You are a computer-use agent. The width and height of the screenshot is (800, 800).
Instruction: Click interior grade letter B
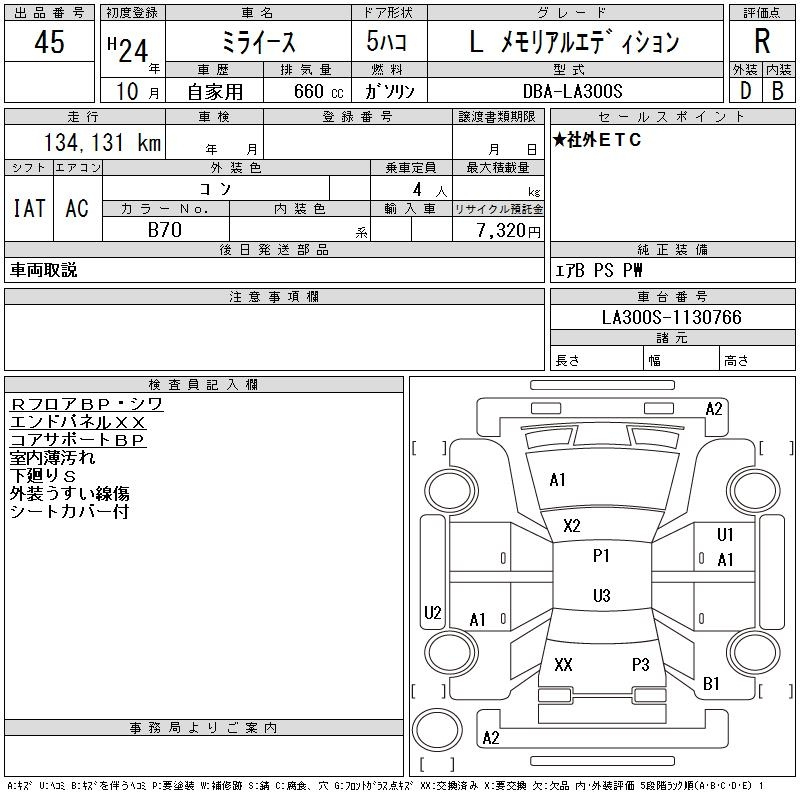(x=778, y=91)
